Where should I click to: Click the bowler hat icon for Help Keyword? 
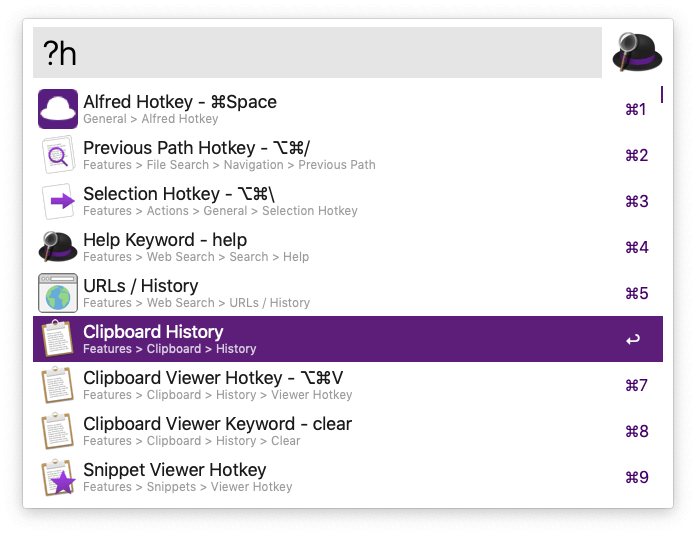[58, 247]
